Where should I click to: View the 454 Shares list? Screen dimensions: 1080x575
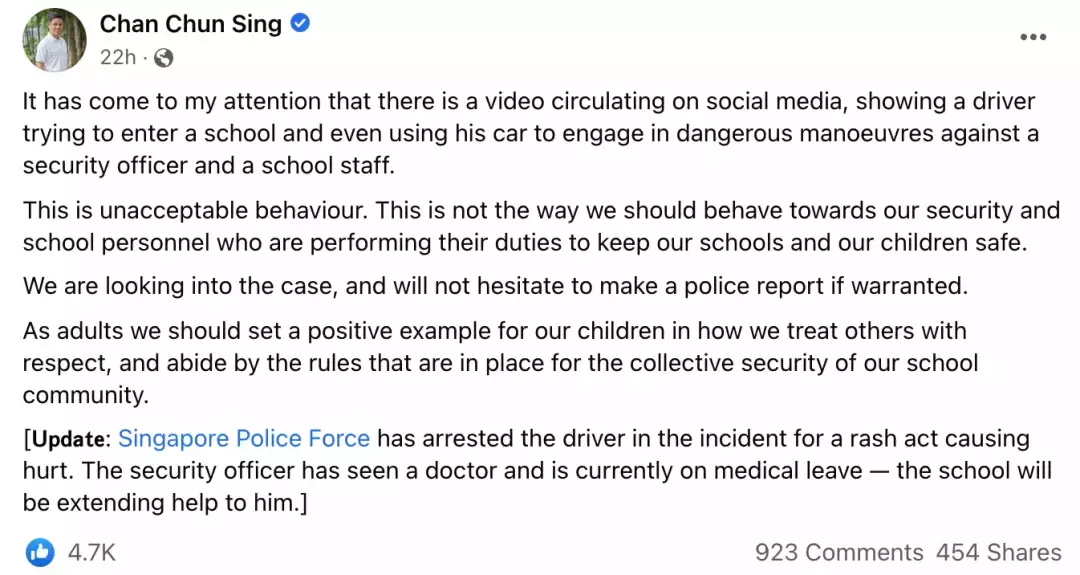998,552
